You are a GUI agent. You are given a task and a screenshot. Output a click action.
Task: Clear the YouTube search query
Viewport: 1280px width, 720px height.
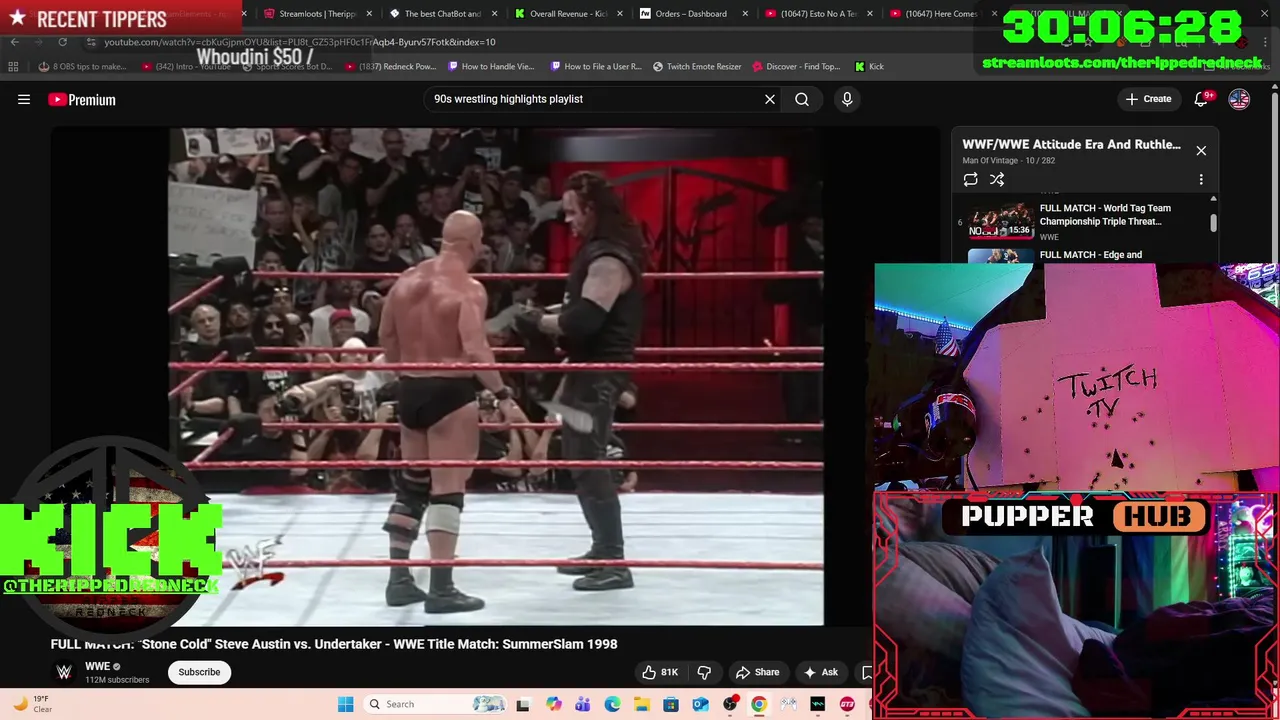coord(770,99)
